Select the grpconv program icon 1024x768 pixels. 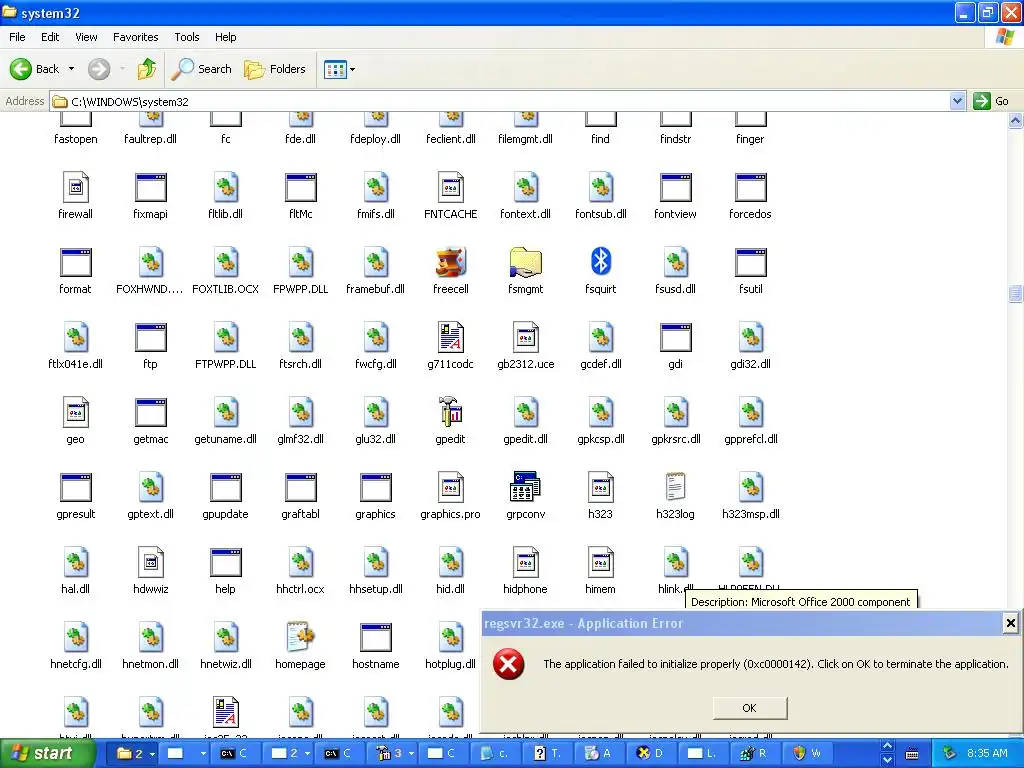525,487
